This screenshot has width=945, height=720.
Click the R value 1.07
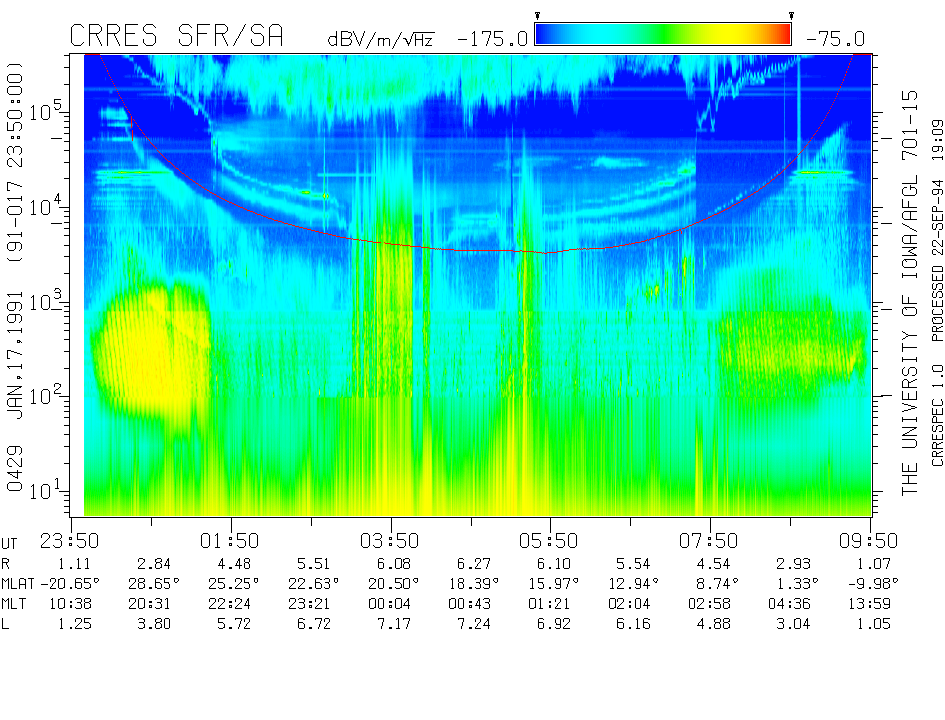[874, 564]
